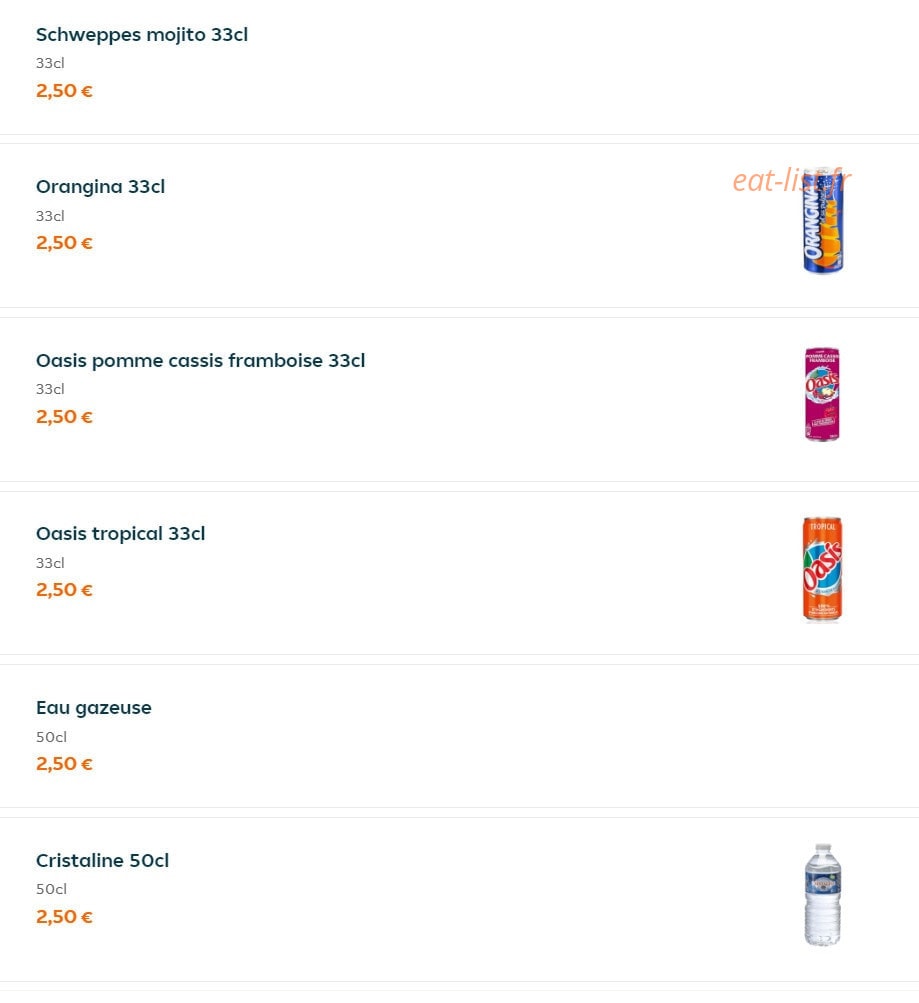Open the Orangina can product image
This screenshot has width=919, height=1003.
coord(823,221)
